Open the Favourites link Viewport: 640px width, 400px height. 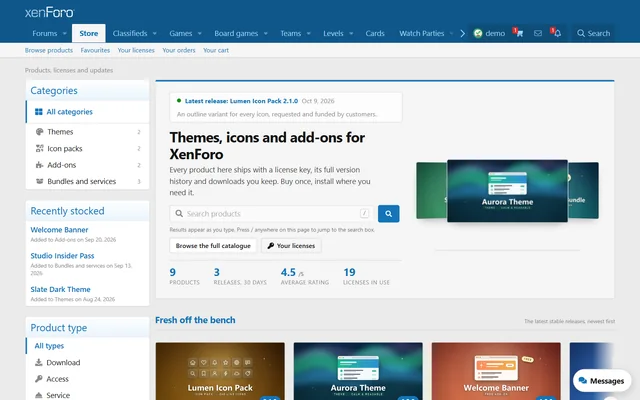click(x=95, y=50)
